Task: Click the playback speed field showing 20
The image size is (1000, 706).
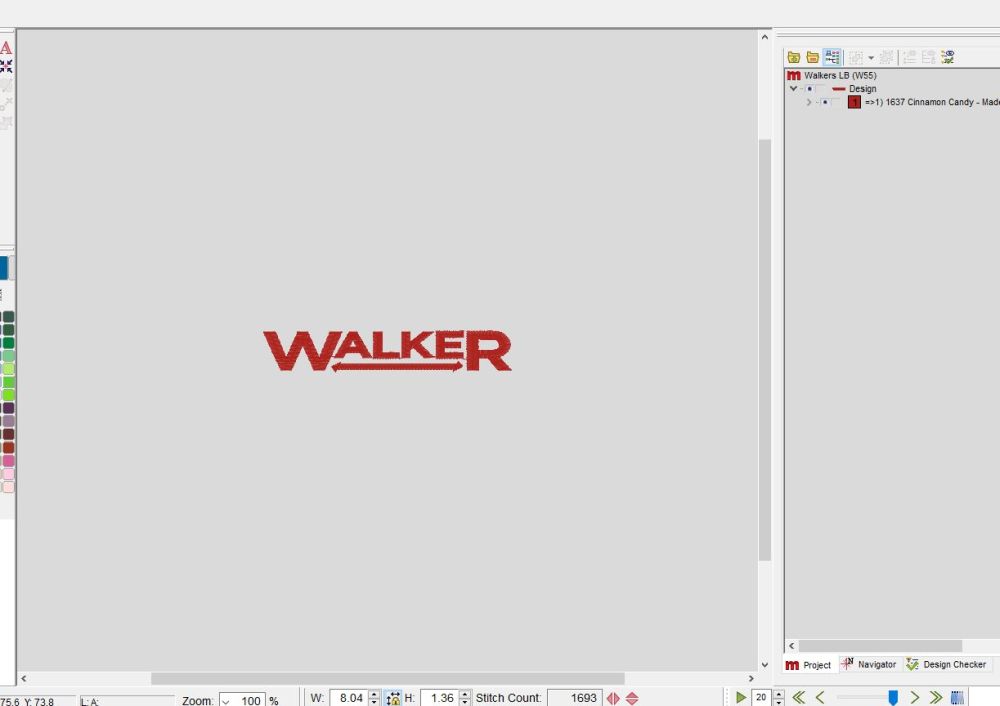Action: pyautogui.click(x=761, y=698)
